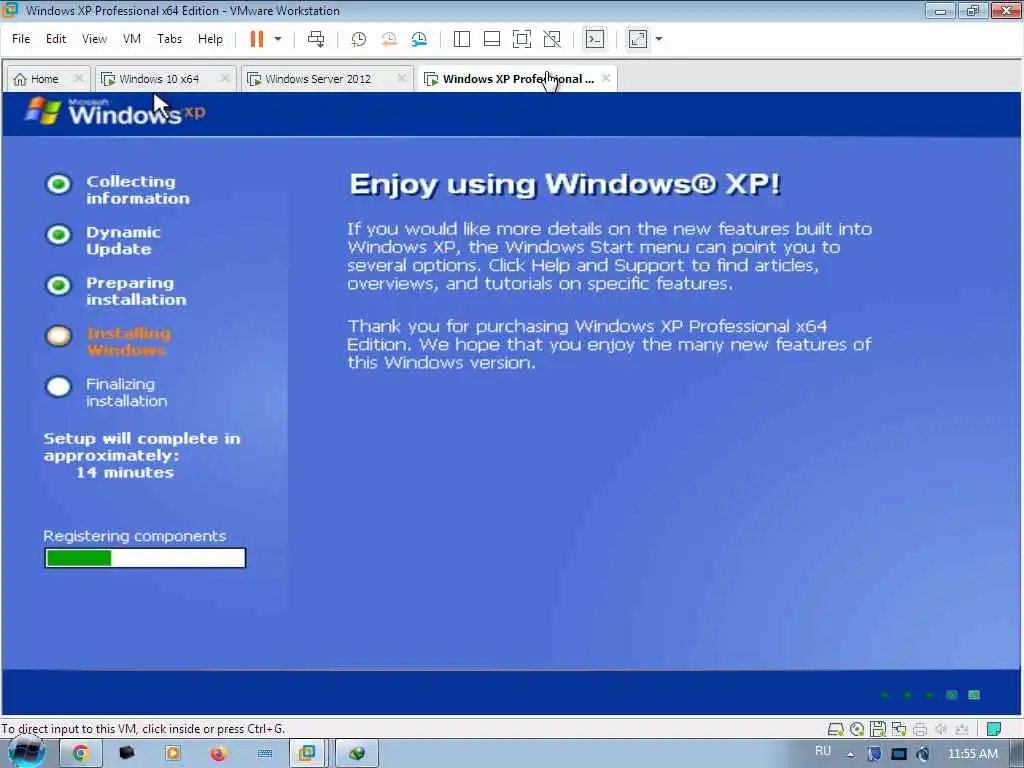Take a snapshot of this VM
This screenshot has width=1024, height=768.
359,39
